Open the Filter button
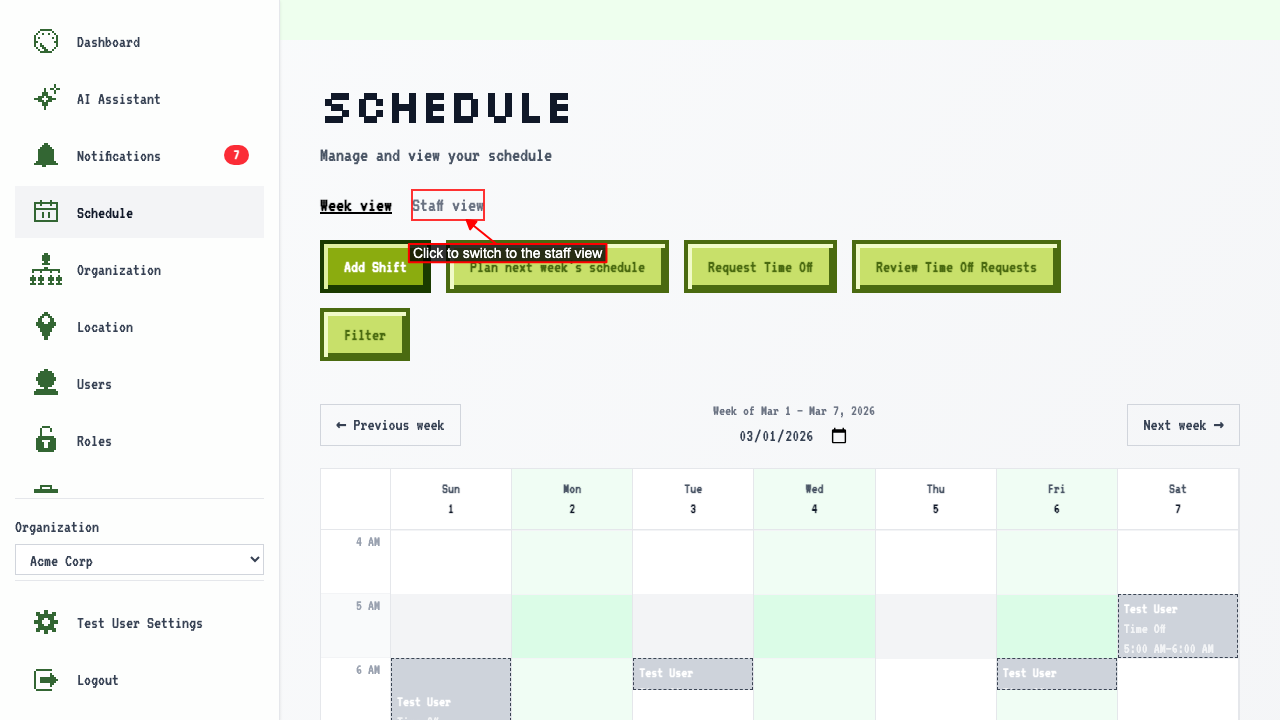Screen dimensions: 1280x720 [x=365, y=335]
